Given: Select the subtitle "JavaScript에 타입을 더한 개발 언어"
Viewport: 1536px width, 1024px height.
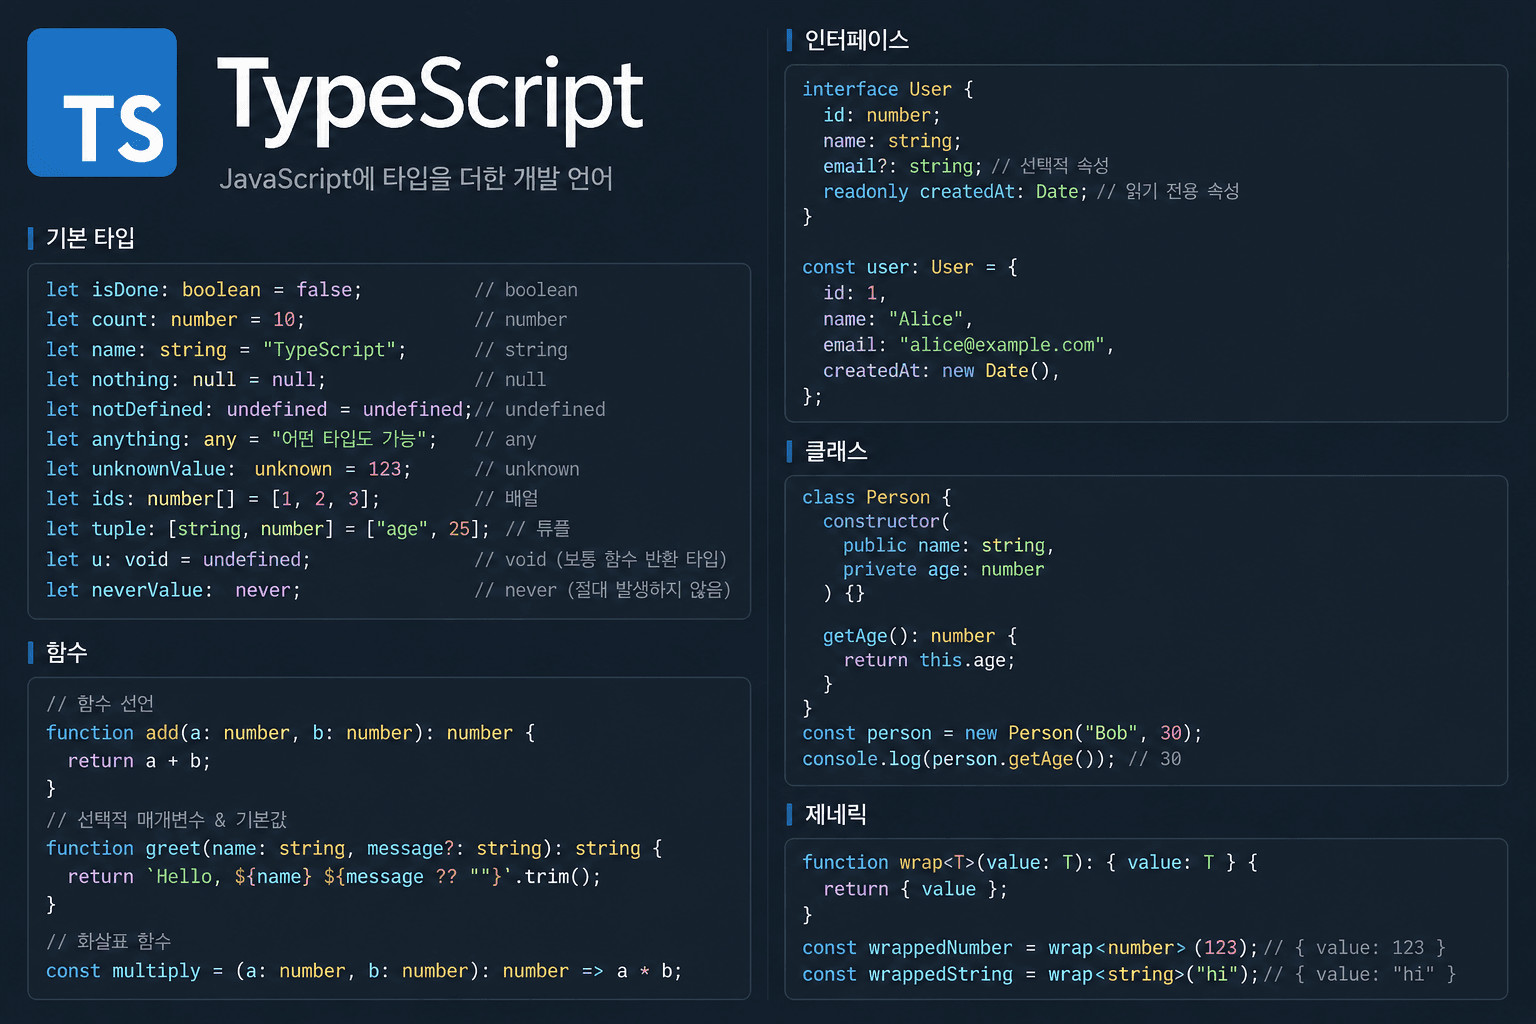Looking at the screenshot, I should [x=416, y=179].
